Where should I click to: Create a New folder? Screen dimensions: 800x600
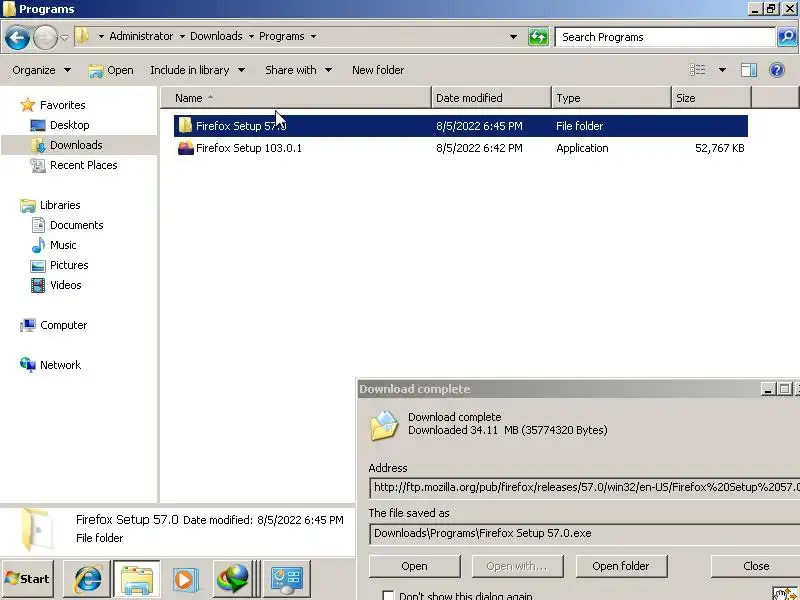click(378, 70)
